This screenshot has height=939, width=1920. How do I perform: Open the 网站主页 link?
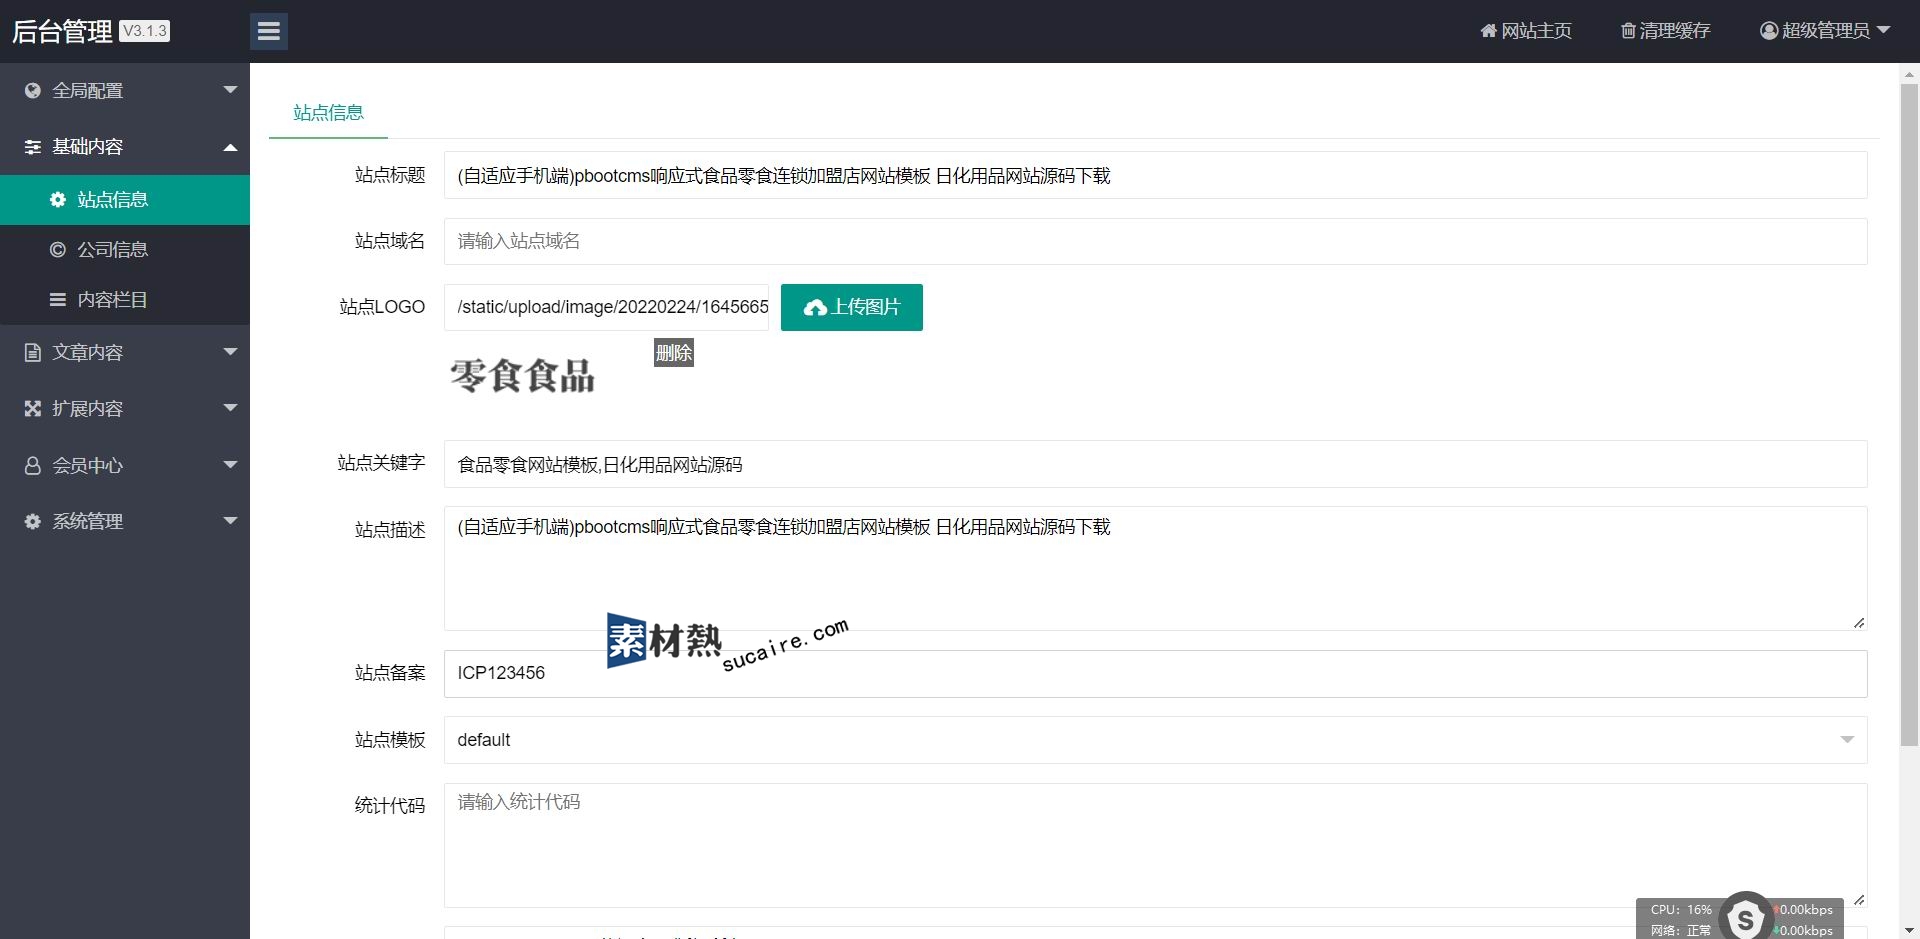pyautogui.click(x=1526, y=31)
